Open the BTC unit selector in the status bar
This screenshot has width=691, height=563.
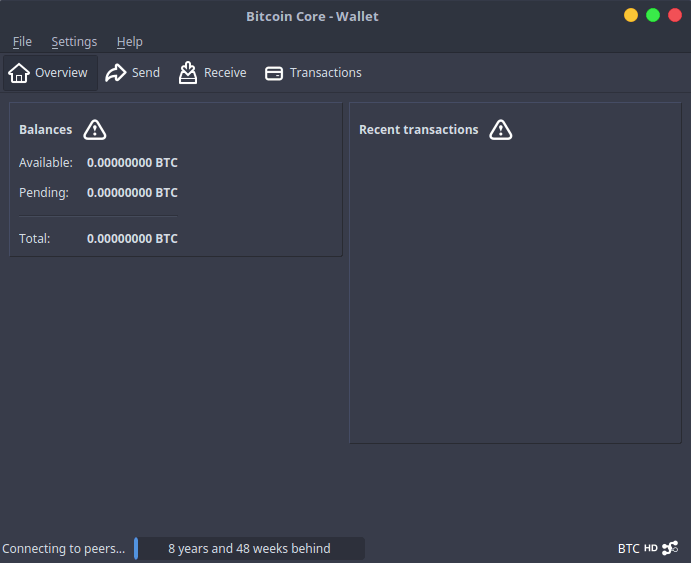(628, 548)
